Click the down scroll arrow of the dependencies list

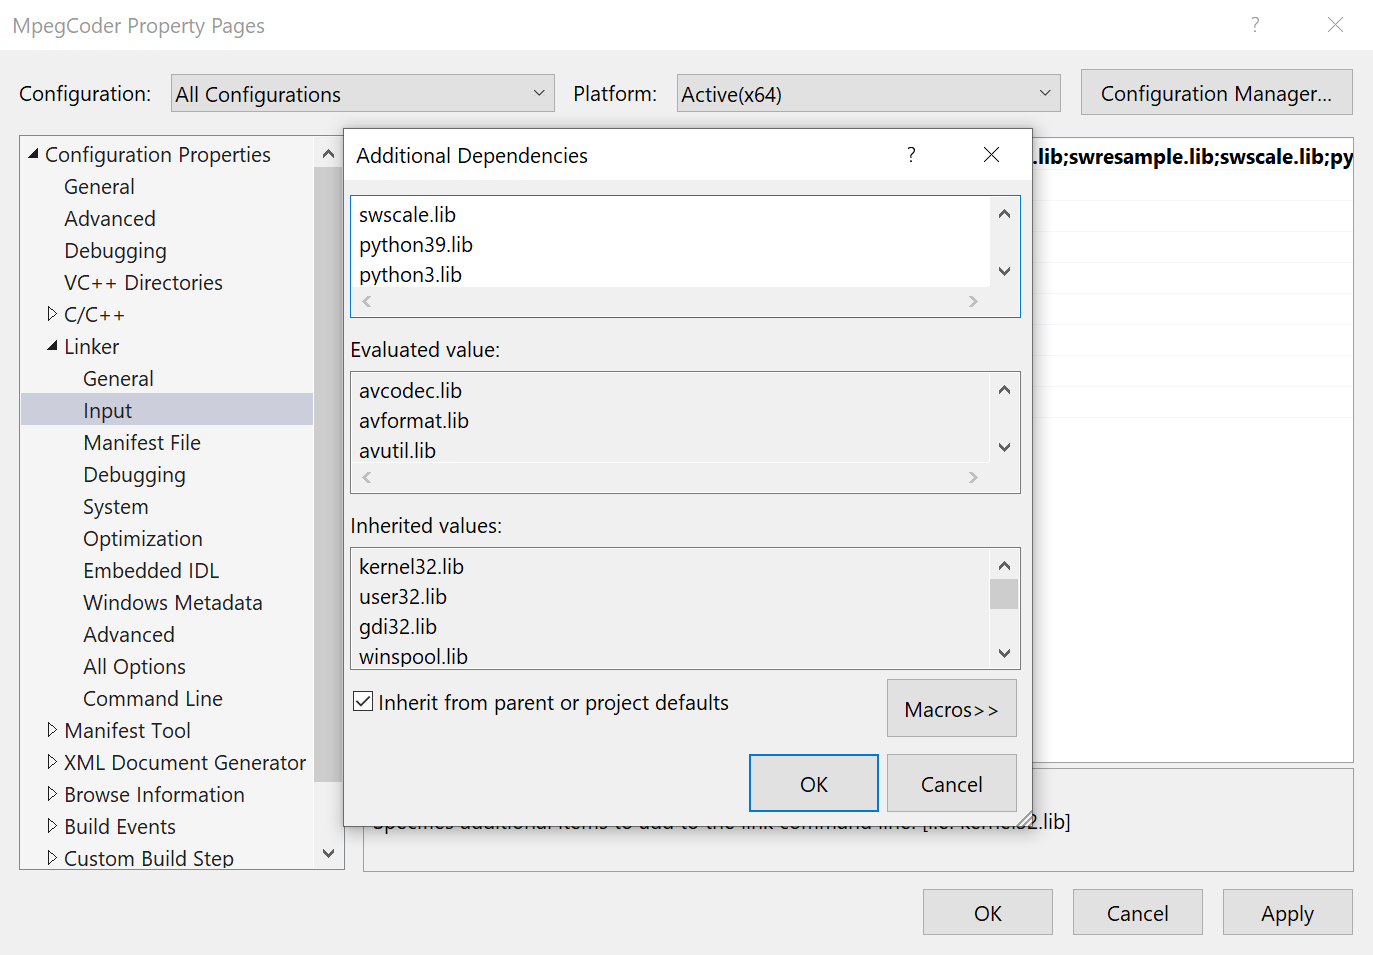click(1004, 272)
